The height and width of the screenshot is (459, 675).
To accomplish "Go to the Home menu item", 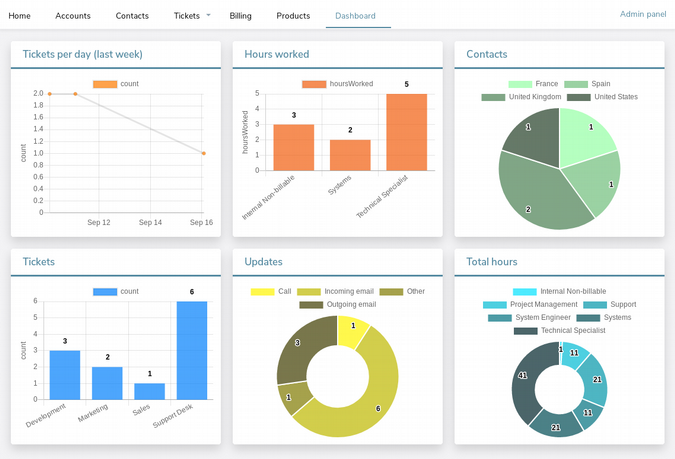I will [20, 16].
